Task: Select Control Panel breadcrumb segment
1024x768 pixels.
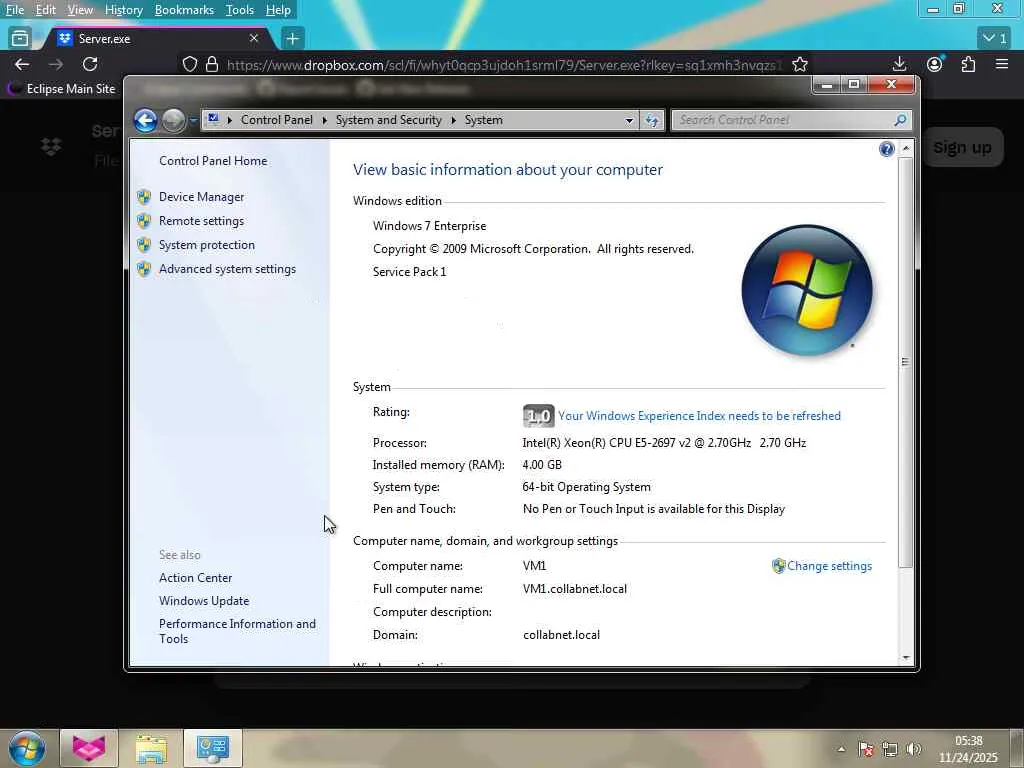Action: coord(276,120)
